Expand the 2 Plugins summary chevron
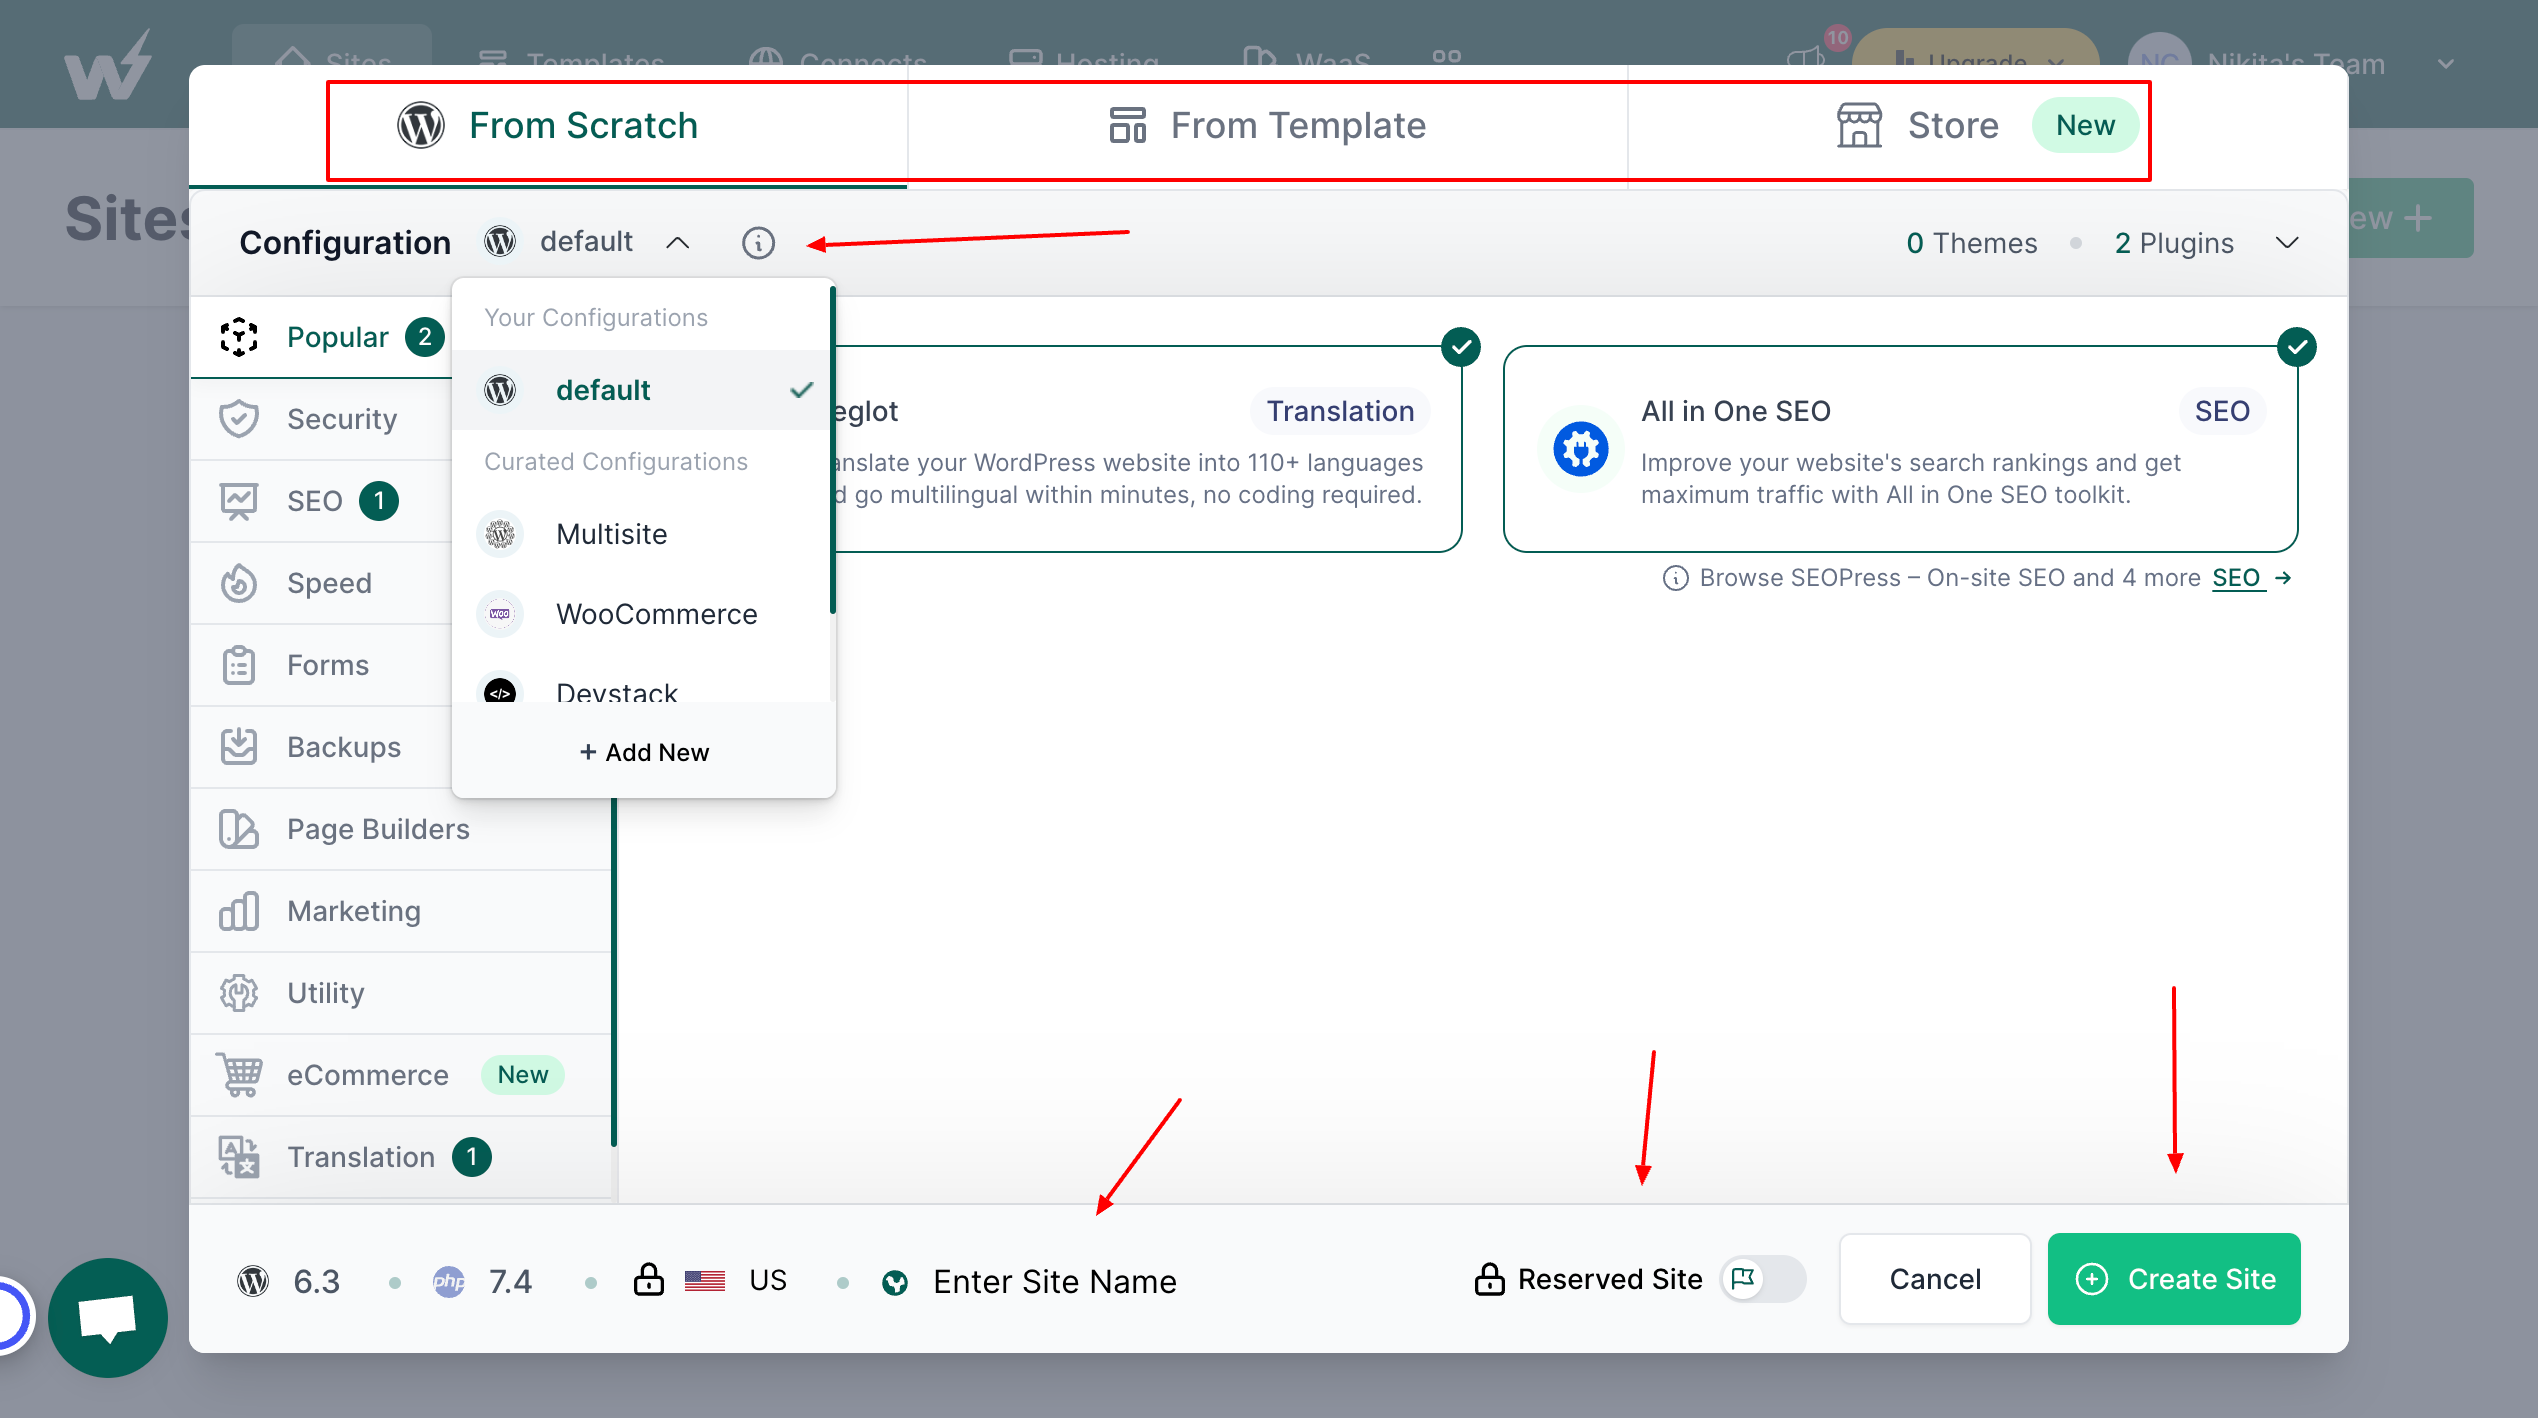The width and height of the screenshot is (2538, 1418). pyautogui.click(x=2288, y=242)
